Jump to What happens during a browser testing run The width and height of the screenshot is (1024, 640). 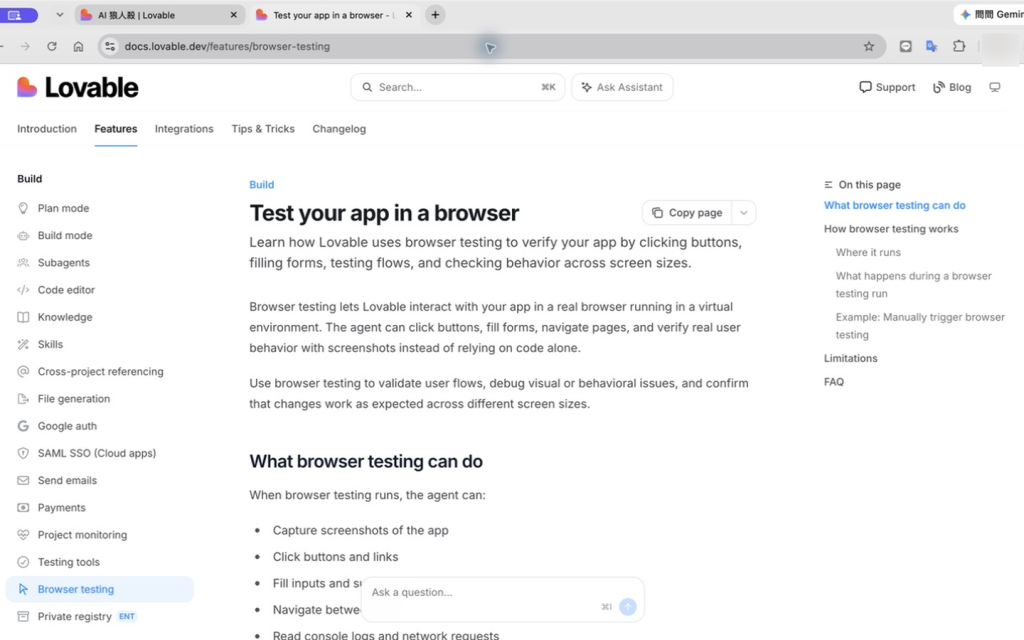[914, 285]
